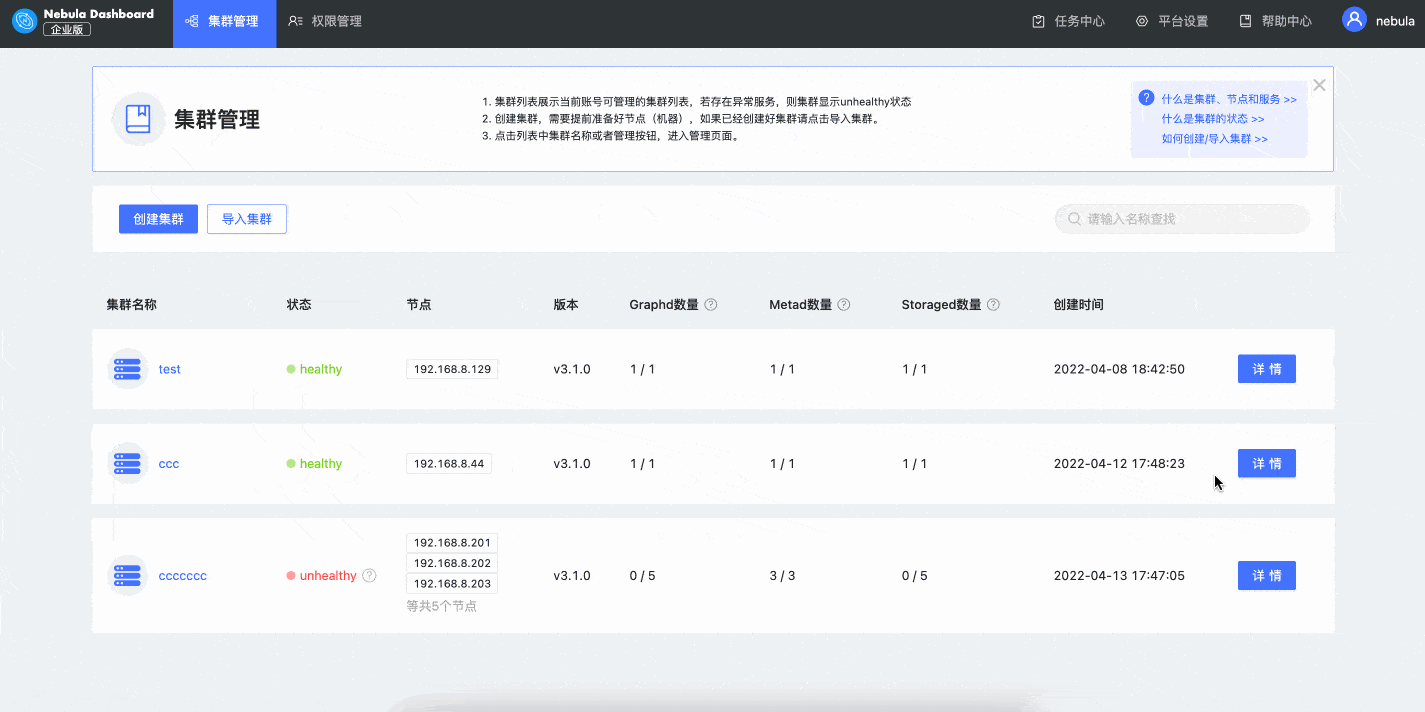
Task: Click the healthy status of ccc cluster
Action: 314,464
